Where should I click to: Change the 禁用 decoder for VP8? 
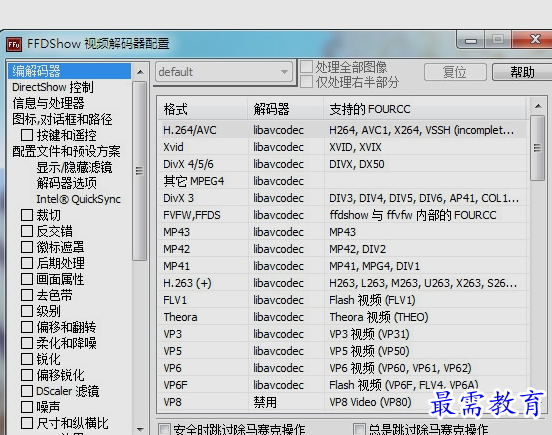click(265, 402)
